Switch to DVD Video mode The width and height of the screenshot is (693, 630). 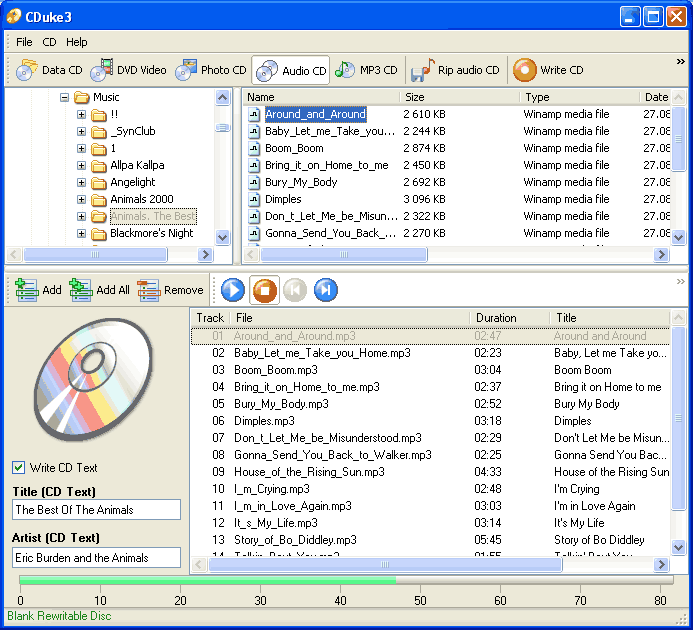tap(128, 70)
